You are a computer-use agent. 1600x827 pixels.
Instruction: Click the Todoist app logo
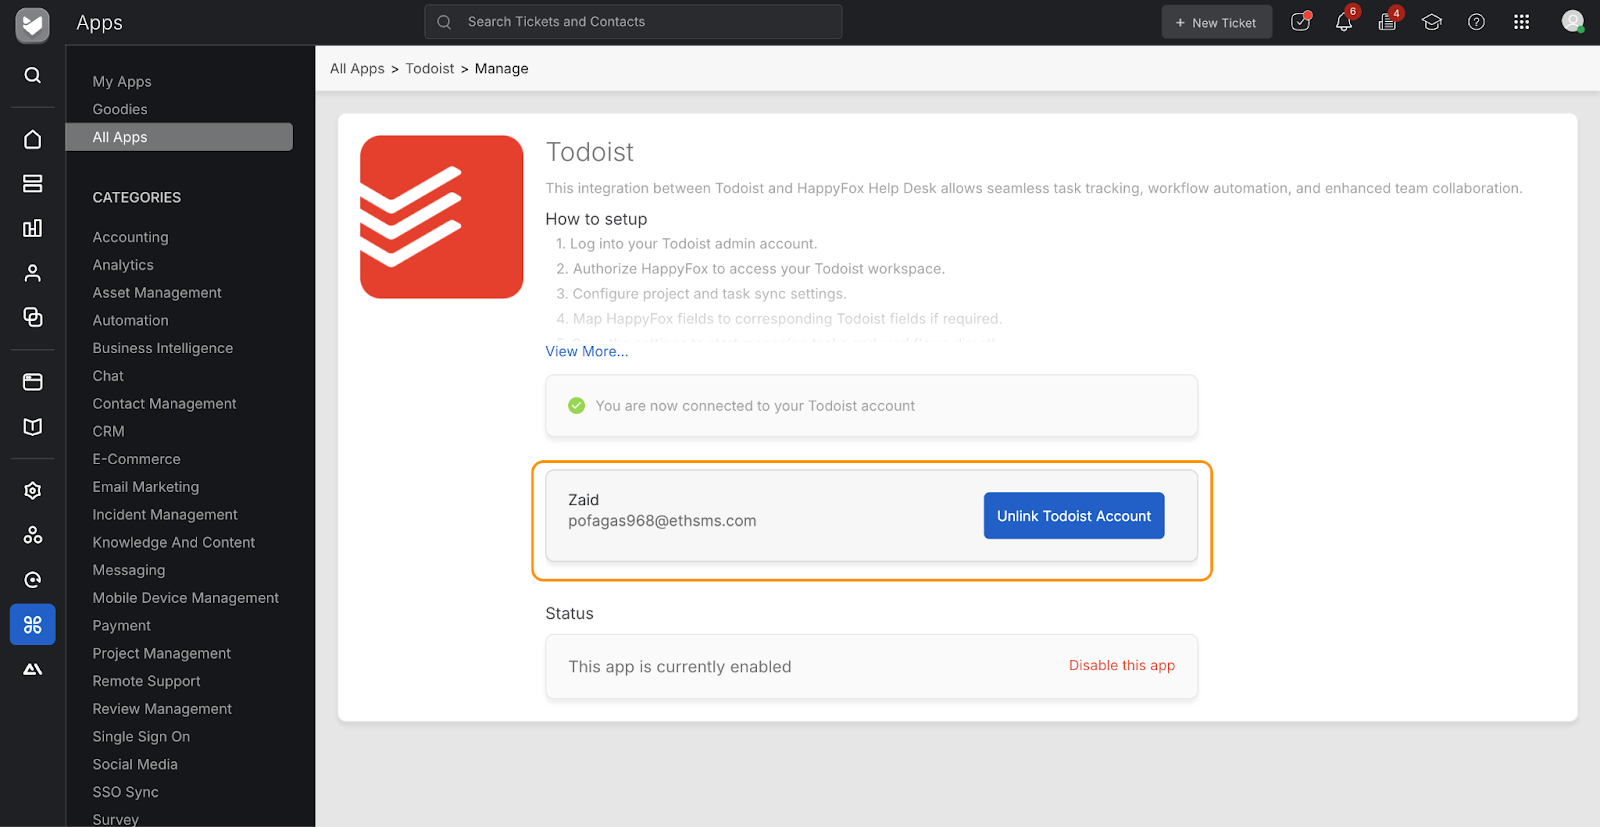pyautogui.click(x=441, y=217)
